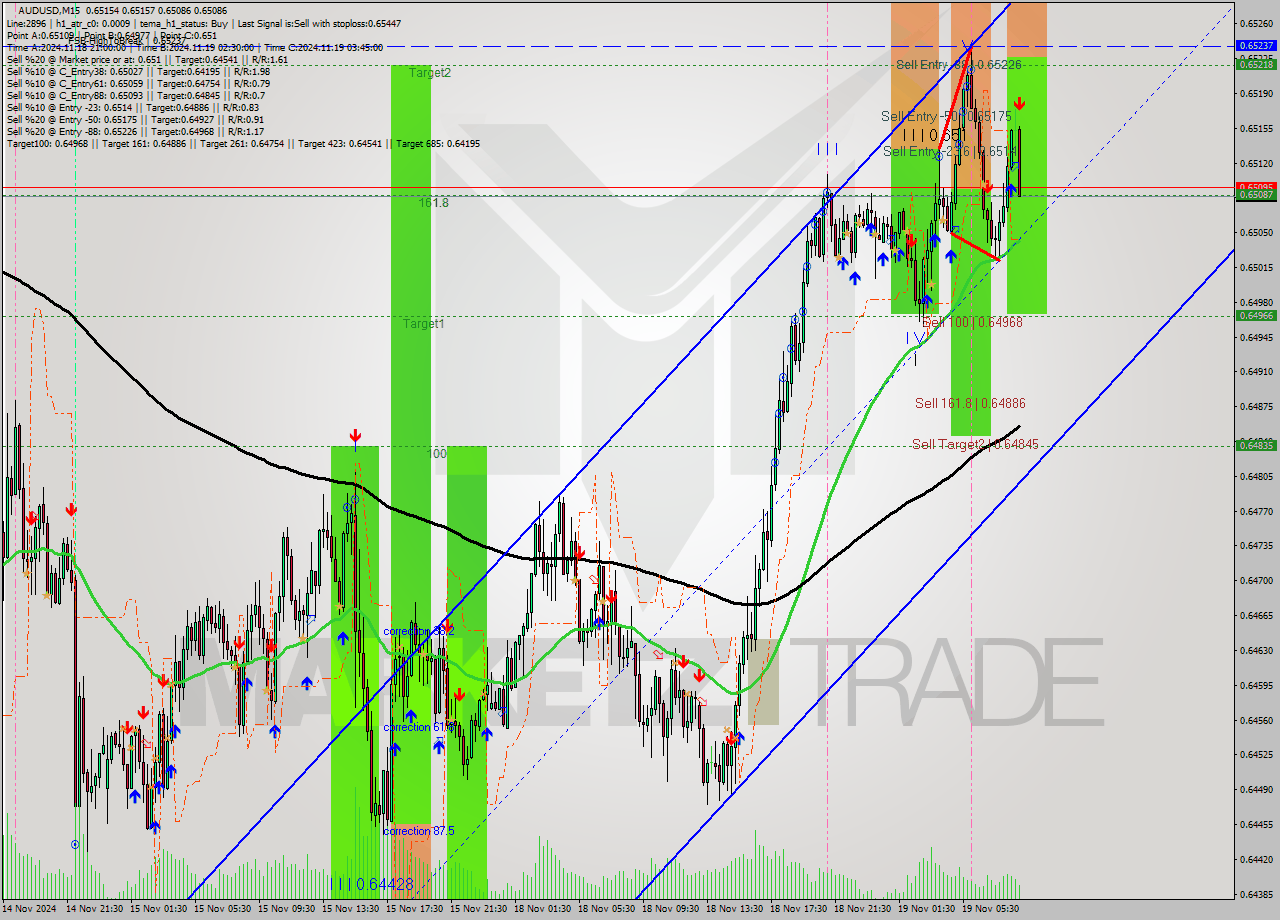Image resolution: width=1280 pixels, height=920 pixels.
Task: Click the red 0.65095 price tag
Action: (x=1256, y=187)
